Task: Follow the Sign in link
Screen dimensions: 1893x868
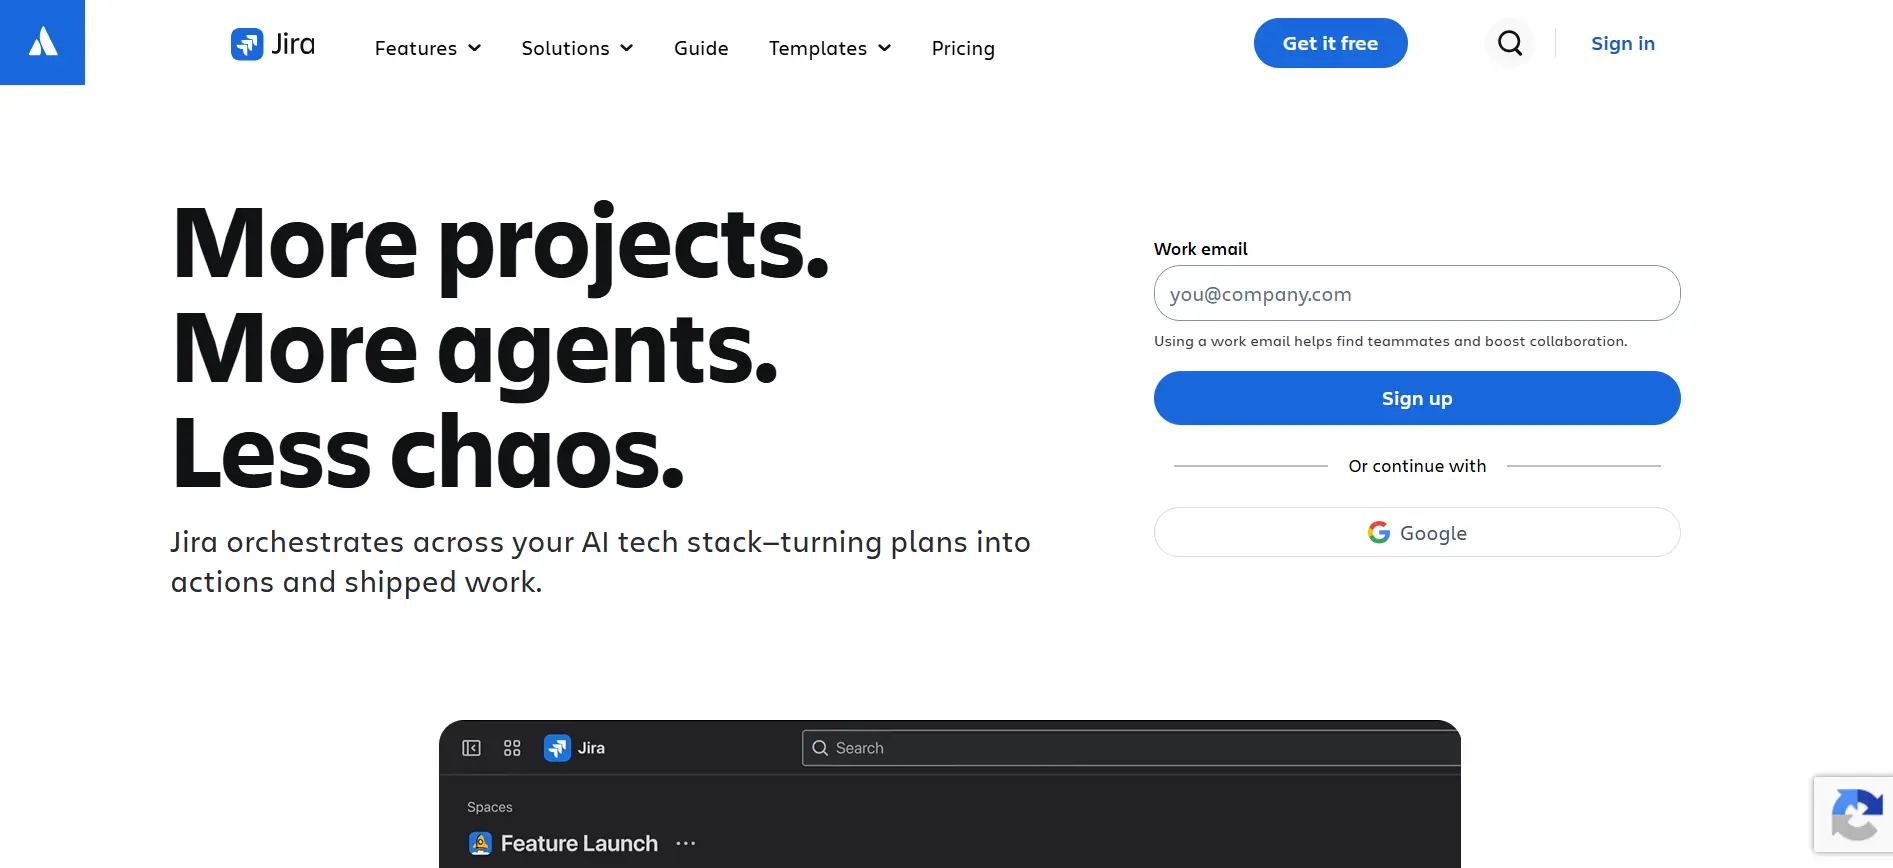Action: click(1622, 43)
